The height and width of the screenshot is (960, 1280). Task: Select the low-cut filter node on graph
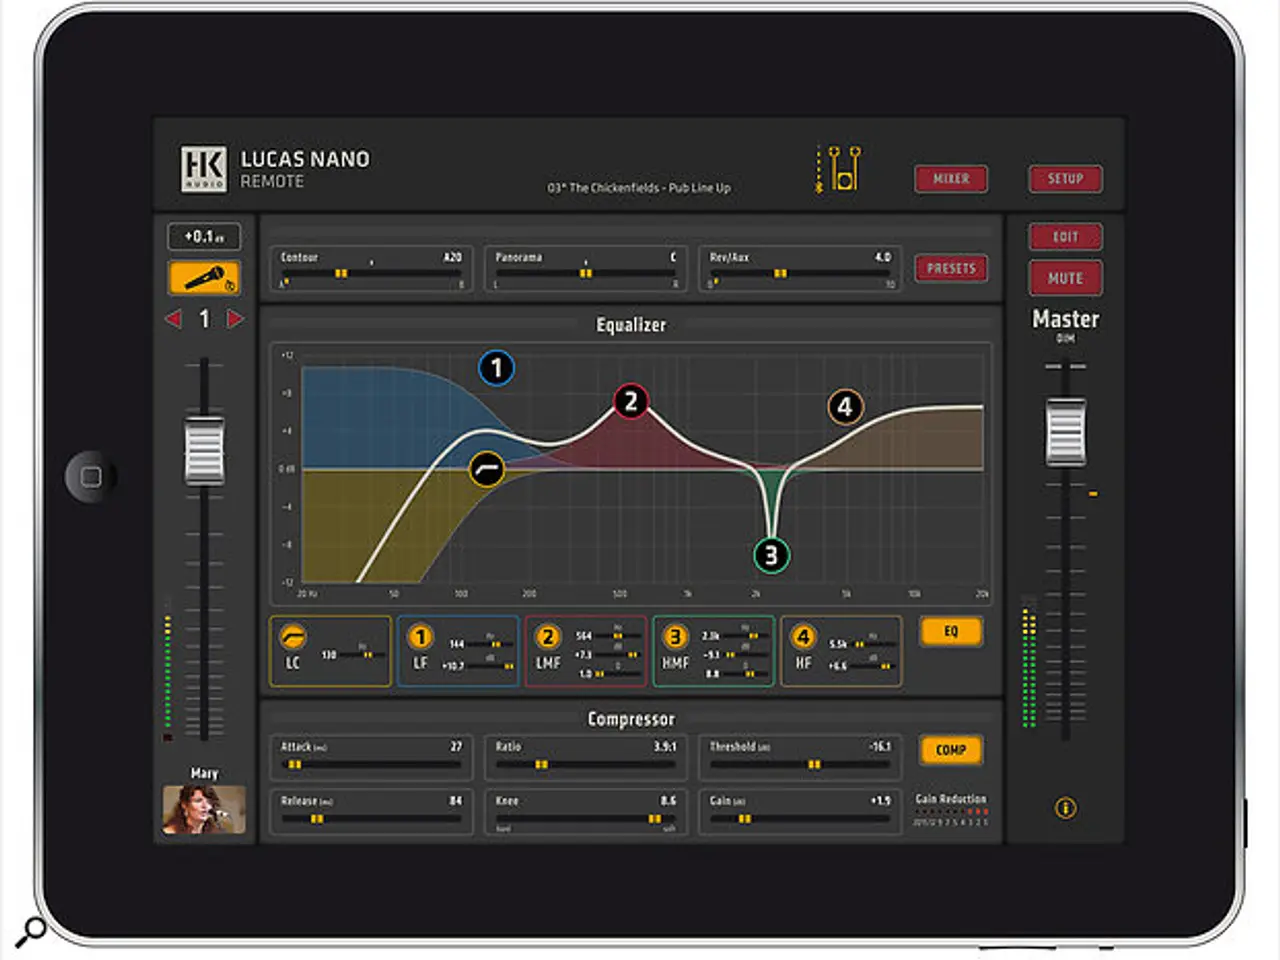pyautogui.click(x=487, y=469)
